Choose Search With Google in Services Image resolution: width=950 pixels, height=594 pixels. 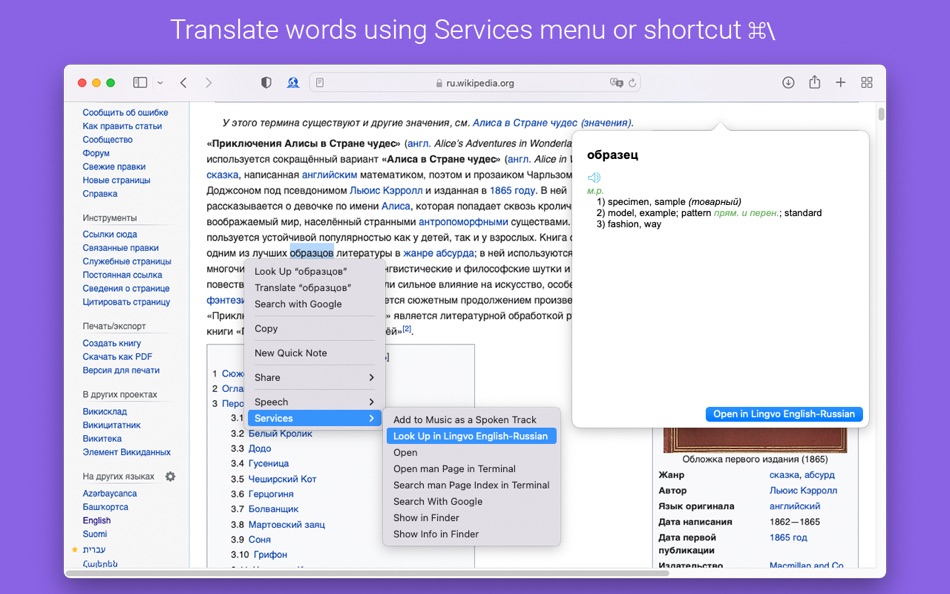(x=471, y=501)
